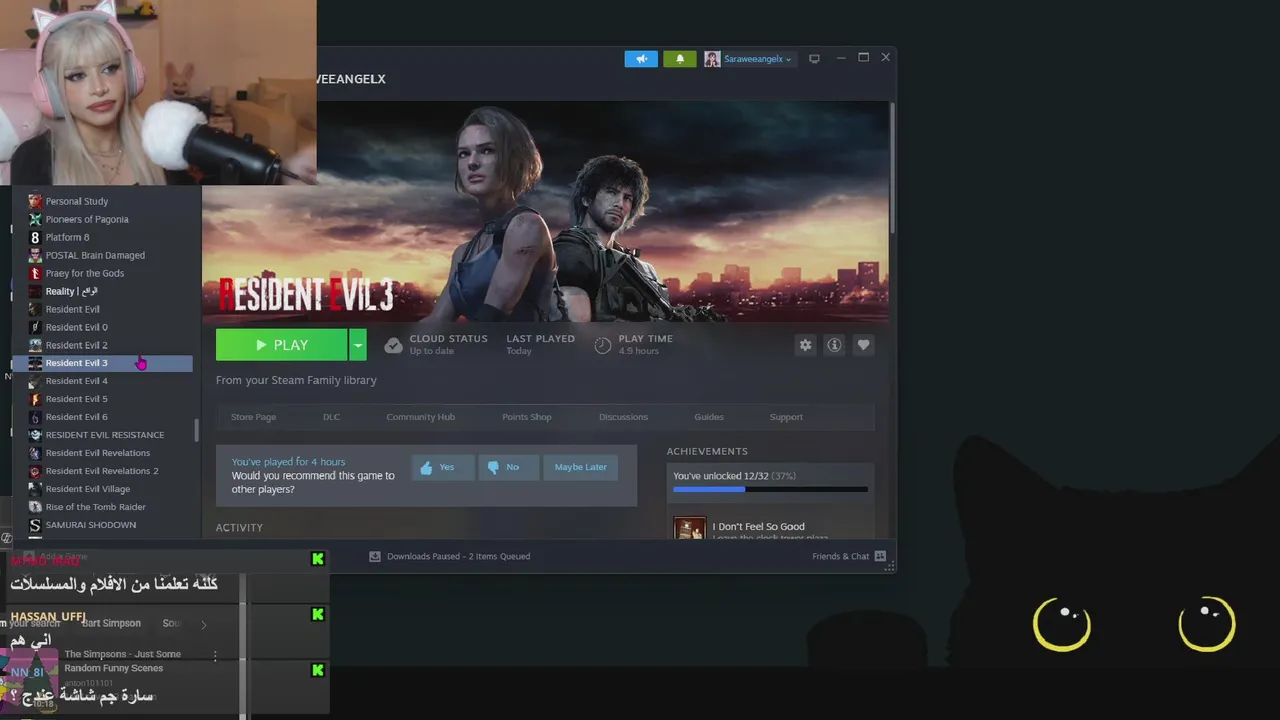The image size is (1280, 720).
Task: Click the Platform 8 game icon
Action: click(35, 237)
